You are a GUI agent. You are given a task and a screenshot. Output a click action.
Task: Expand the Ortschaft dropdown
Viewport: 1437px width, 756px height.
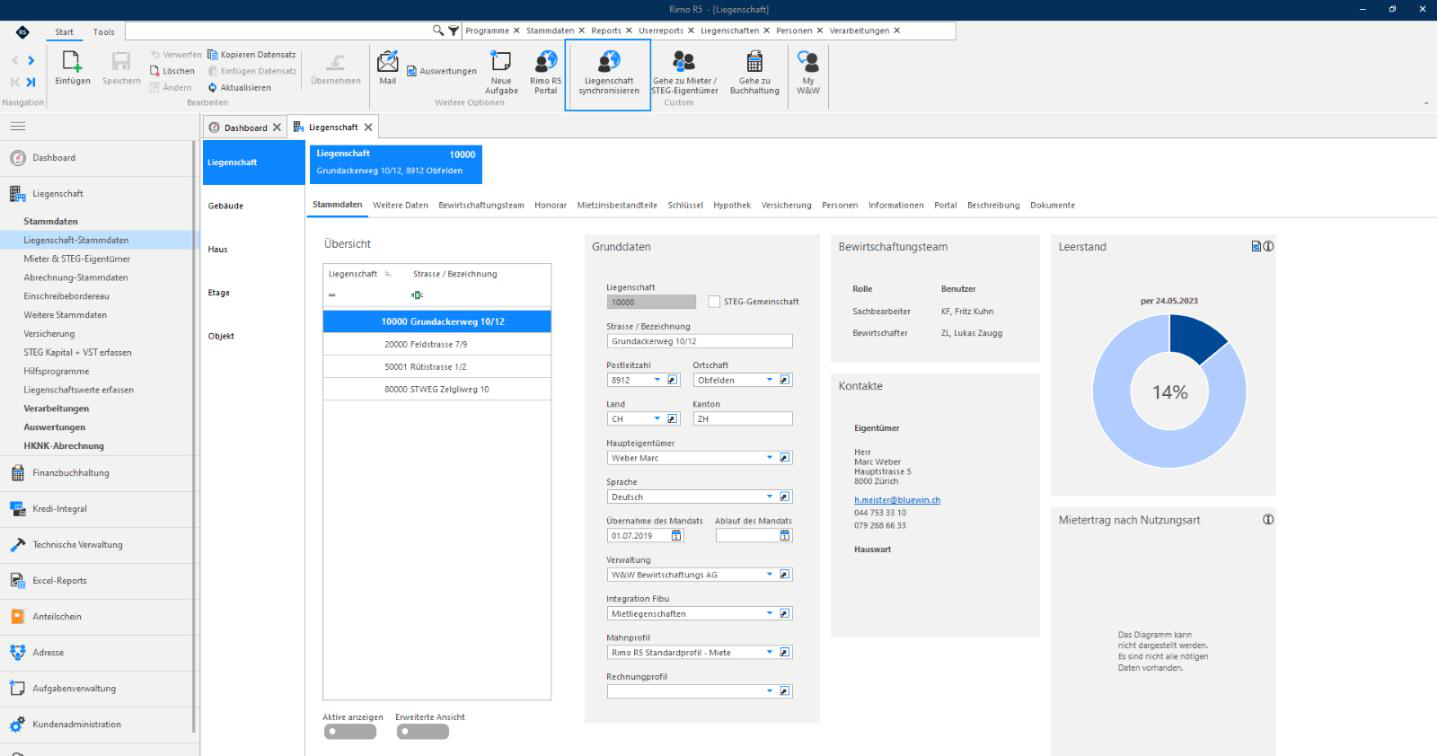coord(770,380)
